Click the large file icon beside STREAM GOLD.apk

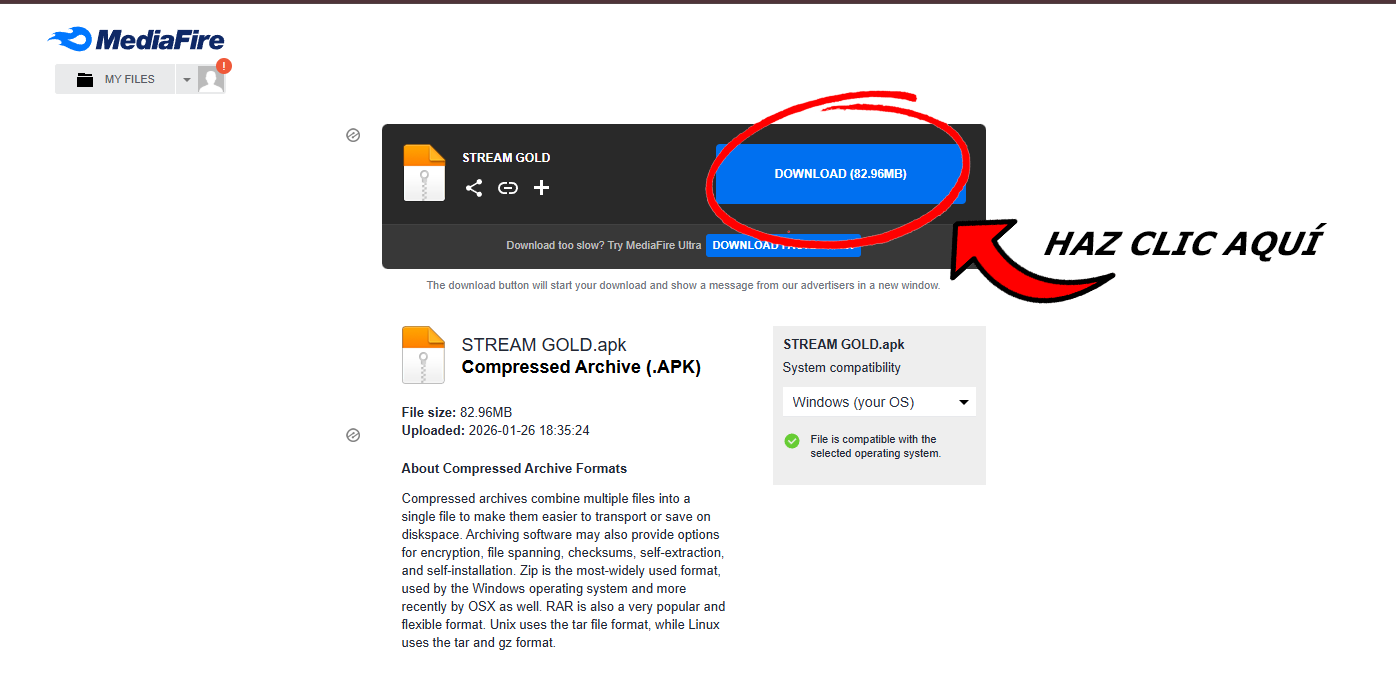pos(423,355)
